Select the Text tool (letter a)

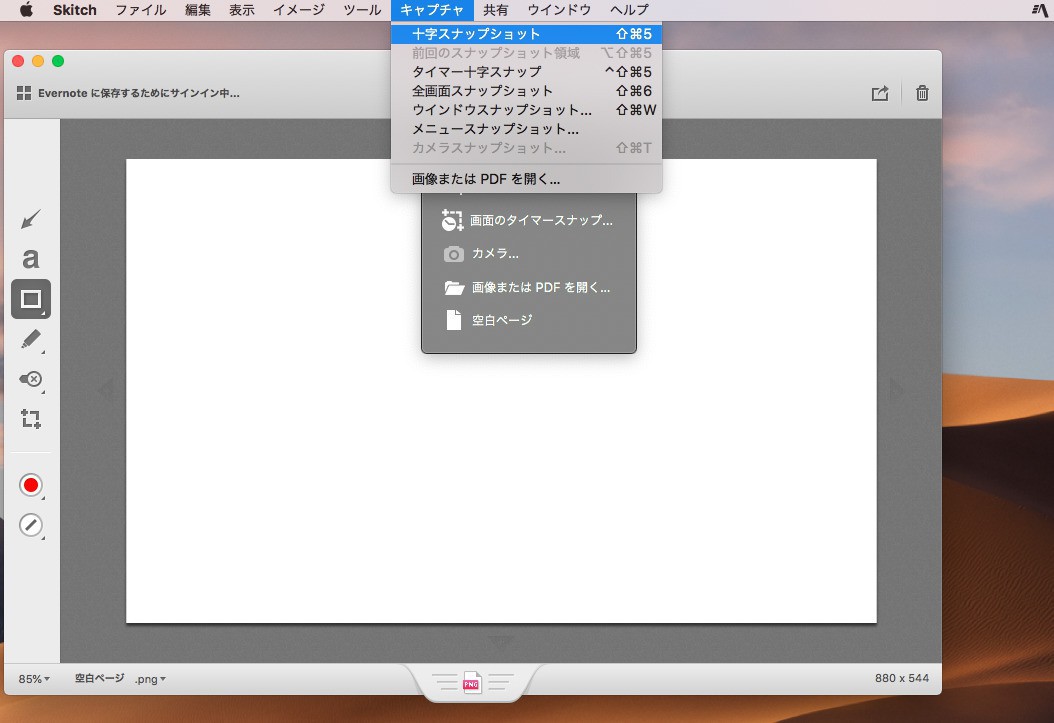(x=31, y=259)
